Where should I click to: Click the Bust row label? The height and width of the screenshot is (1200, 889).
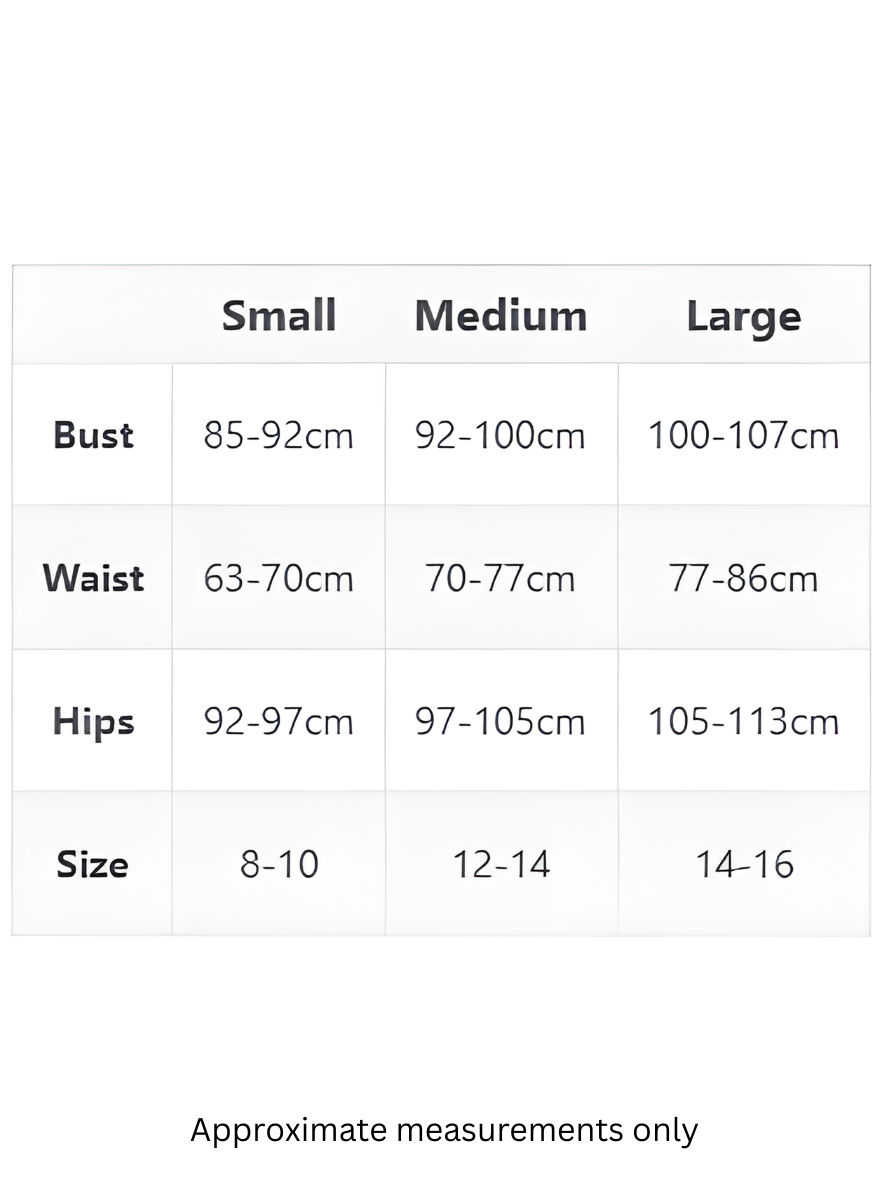tap(93, 435)
